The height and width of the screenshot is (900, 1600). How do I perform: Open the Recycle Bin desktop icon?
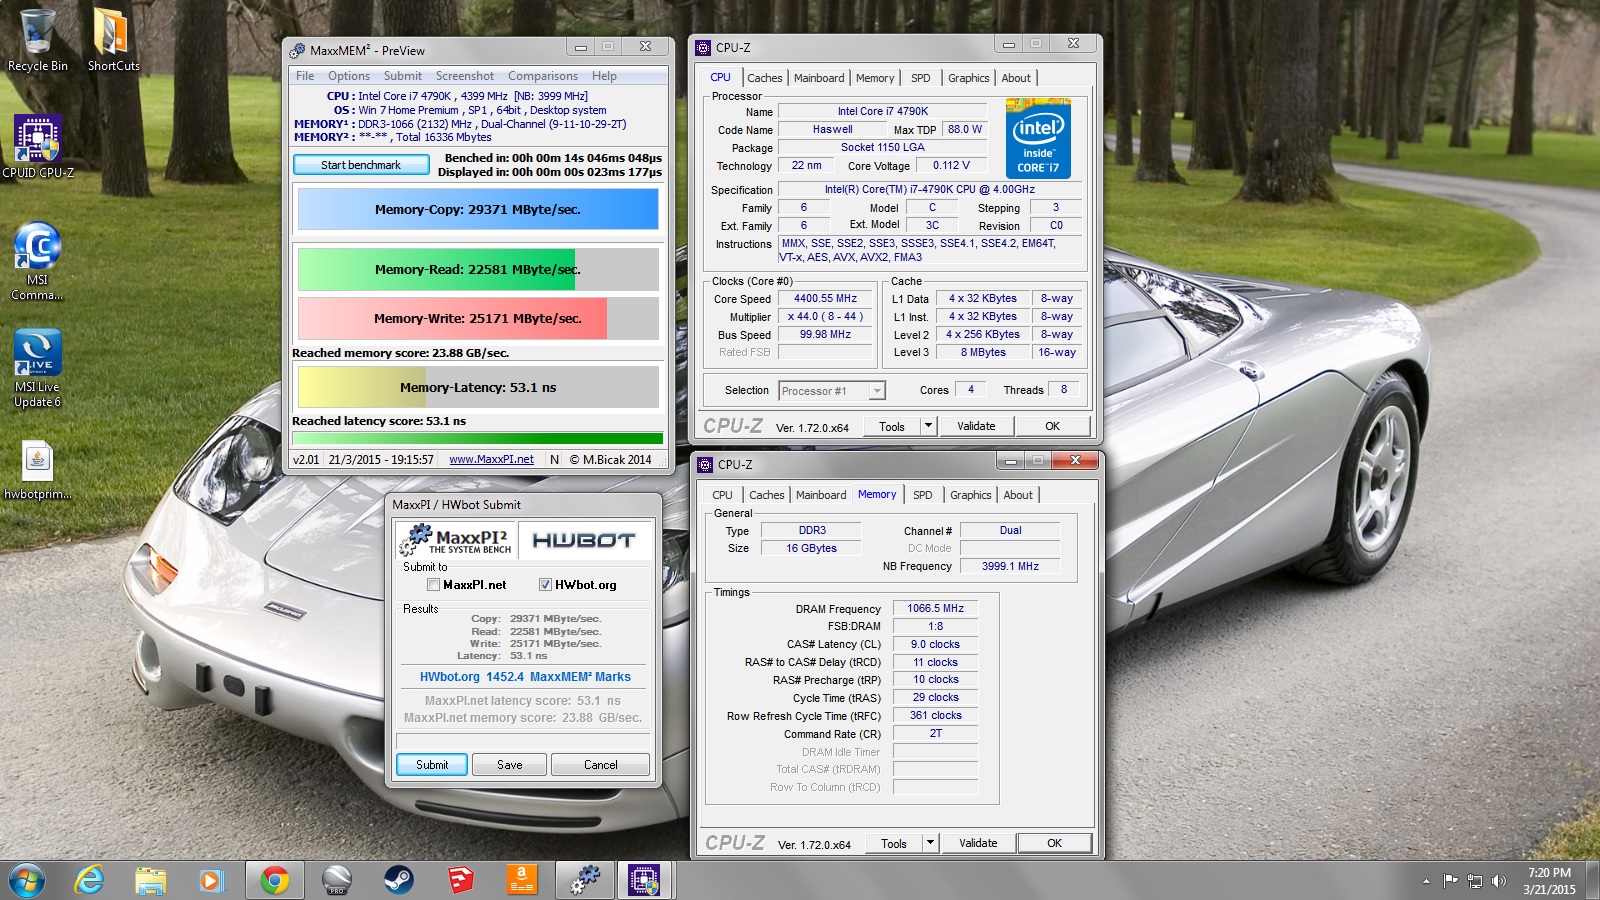(x=38, y=40)
